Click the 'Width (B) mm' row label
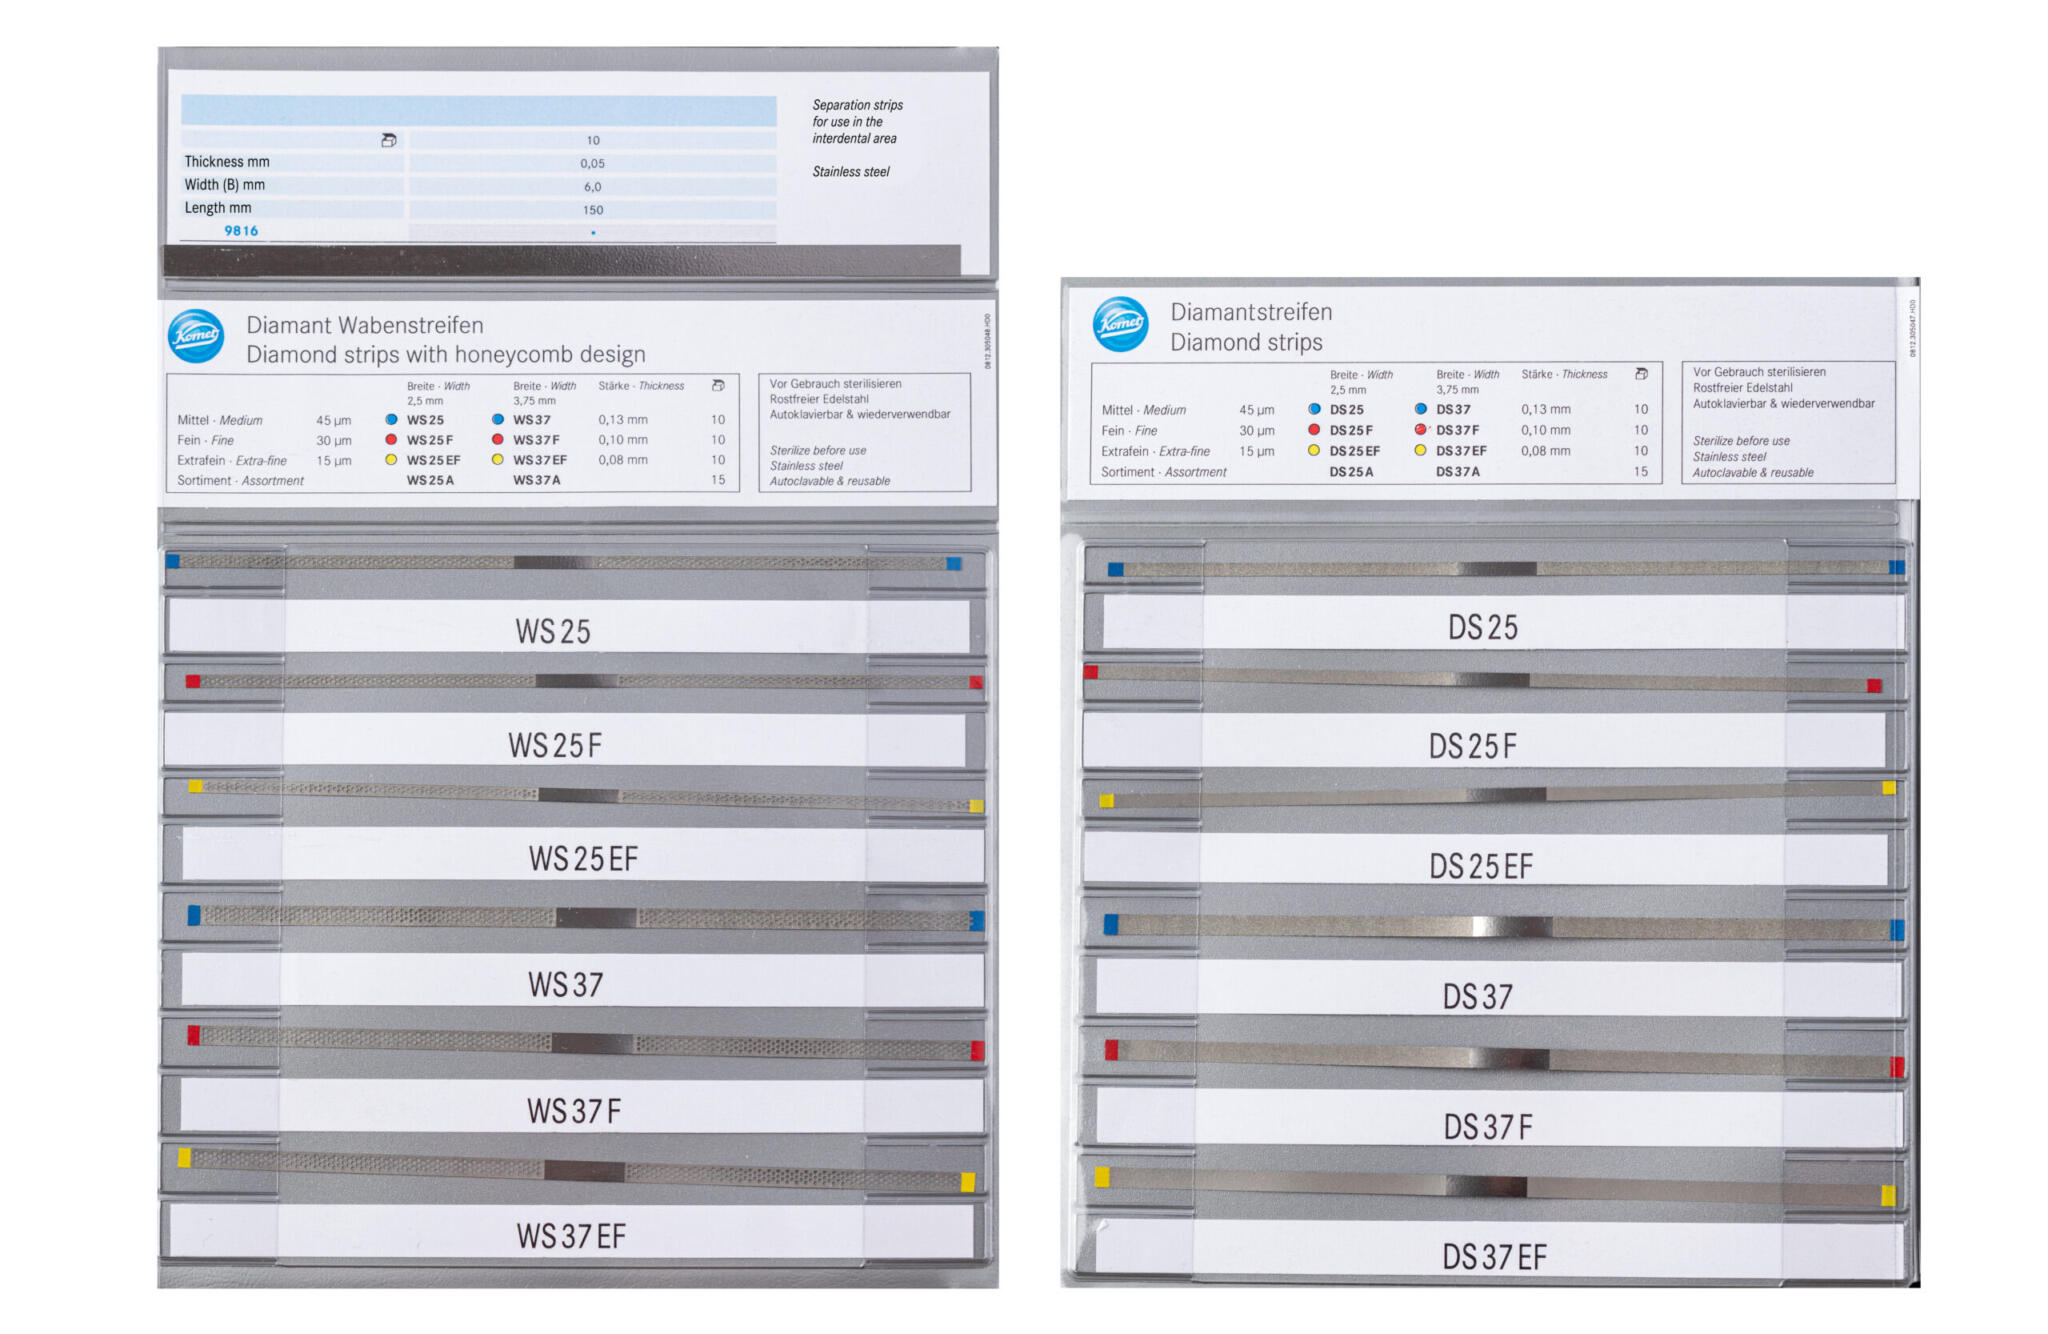The image size is (2048, 1334). click(224, 185)
